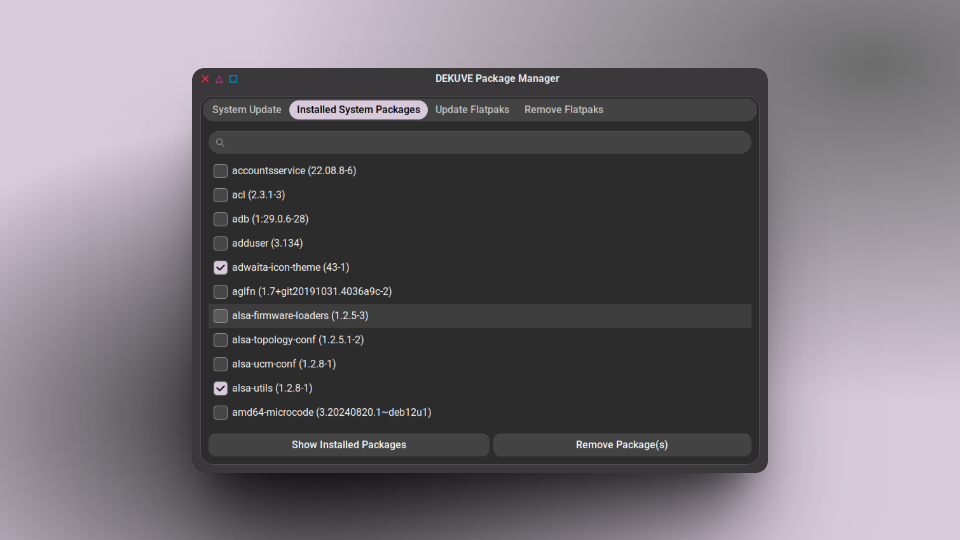Select the amd64-microcode checkbox
960x540 pixels.
click(220, 413)
